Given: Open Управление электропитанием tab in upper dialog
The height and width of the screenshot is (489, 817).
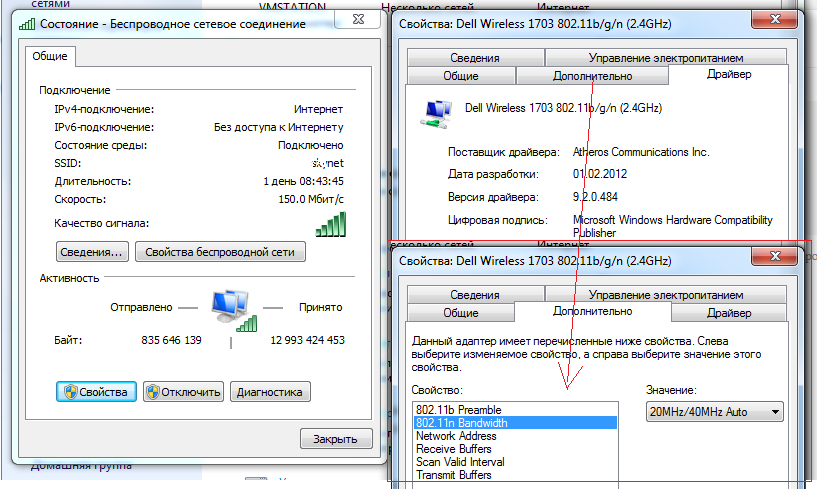Looking at the screenshot, I should pos(665,58).
